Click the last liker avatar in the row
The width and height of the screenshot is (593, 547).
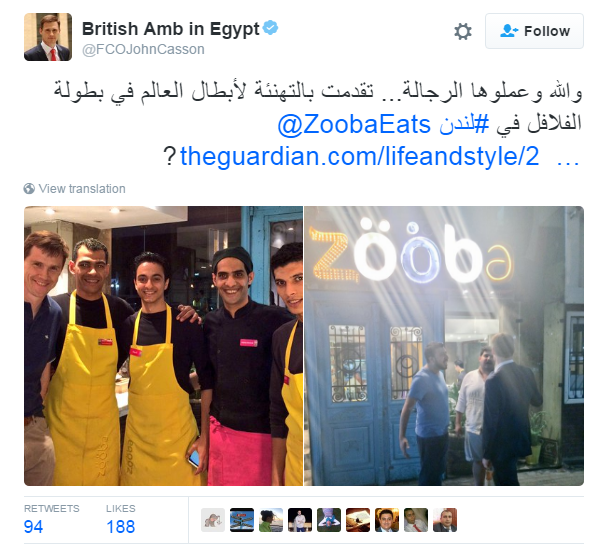click(x=445, y=520)
